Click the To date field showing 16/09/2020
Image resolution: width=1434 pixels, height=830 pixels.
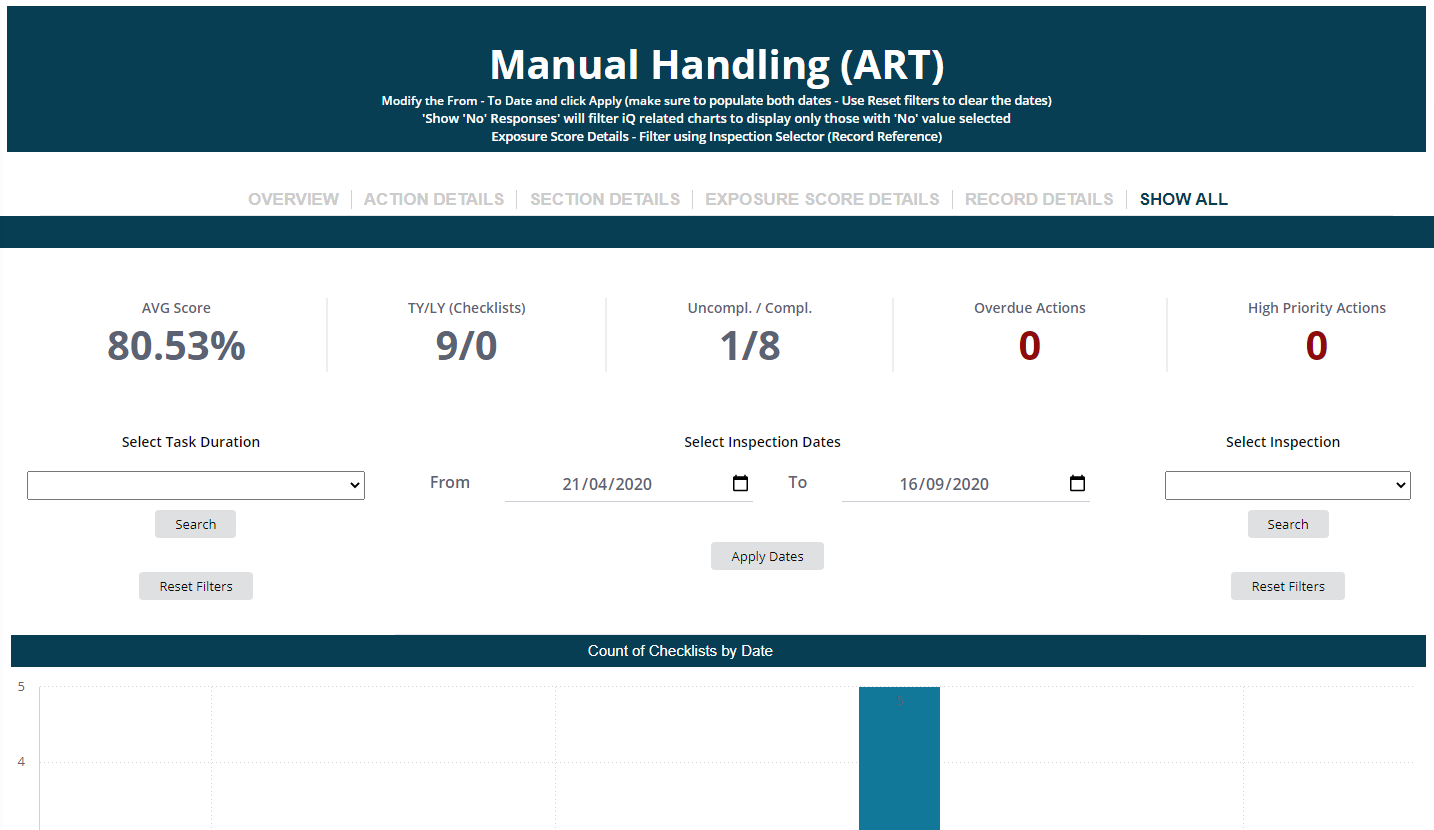point(944,484)
